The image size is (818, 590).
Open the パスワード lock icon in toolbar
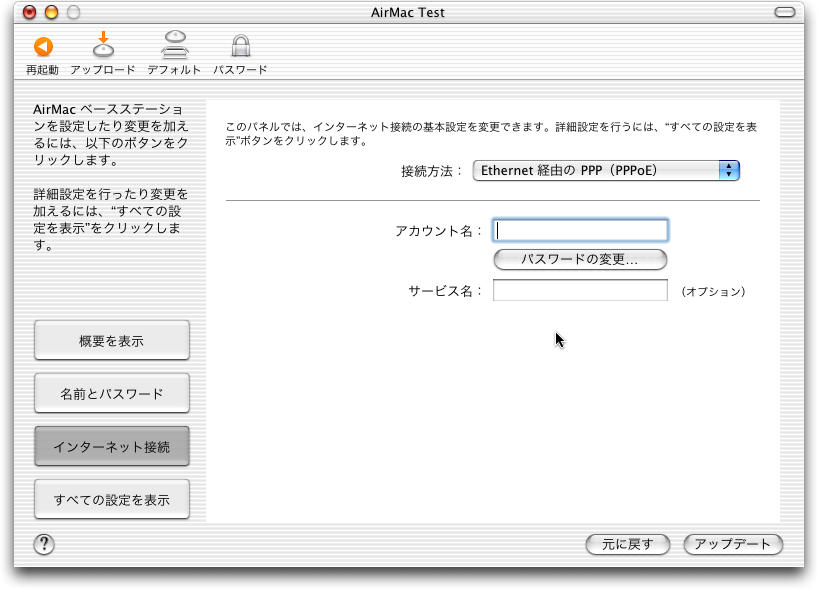pyautogui.click(x=240, y=46)
